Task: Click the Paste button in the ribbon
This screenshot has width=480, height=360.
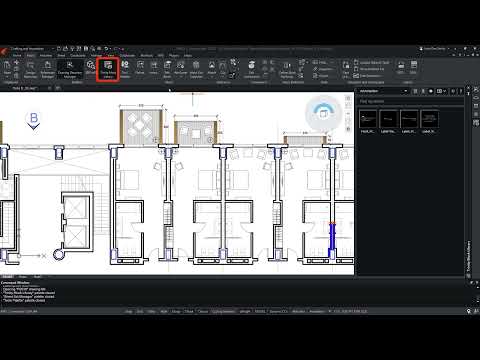Action: (7, 68)
